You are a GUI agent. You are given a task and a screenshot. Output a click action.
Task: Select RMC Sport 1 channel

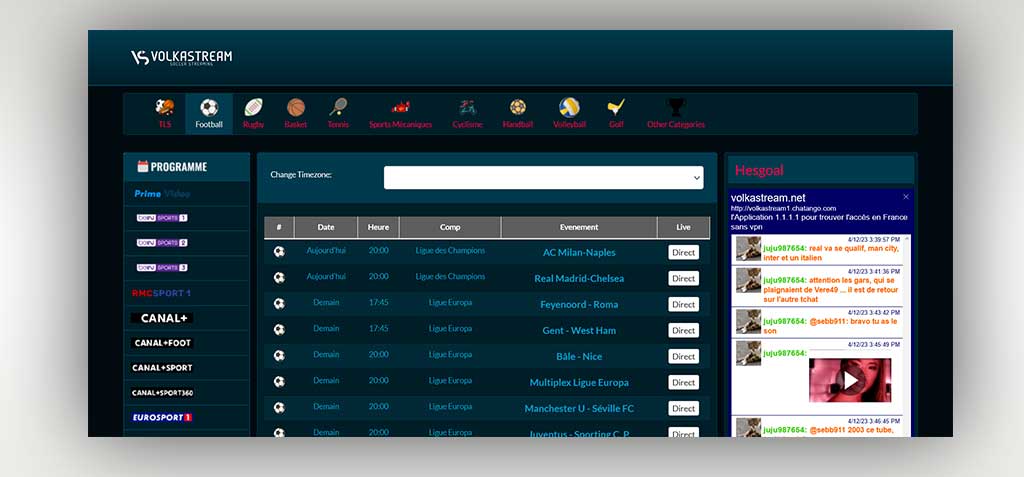pos(161,293)
